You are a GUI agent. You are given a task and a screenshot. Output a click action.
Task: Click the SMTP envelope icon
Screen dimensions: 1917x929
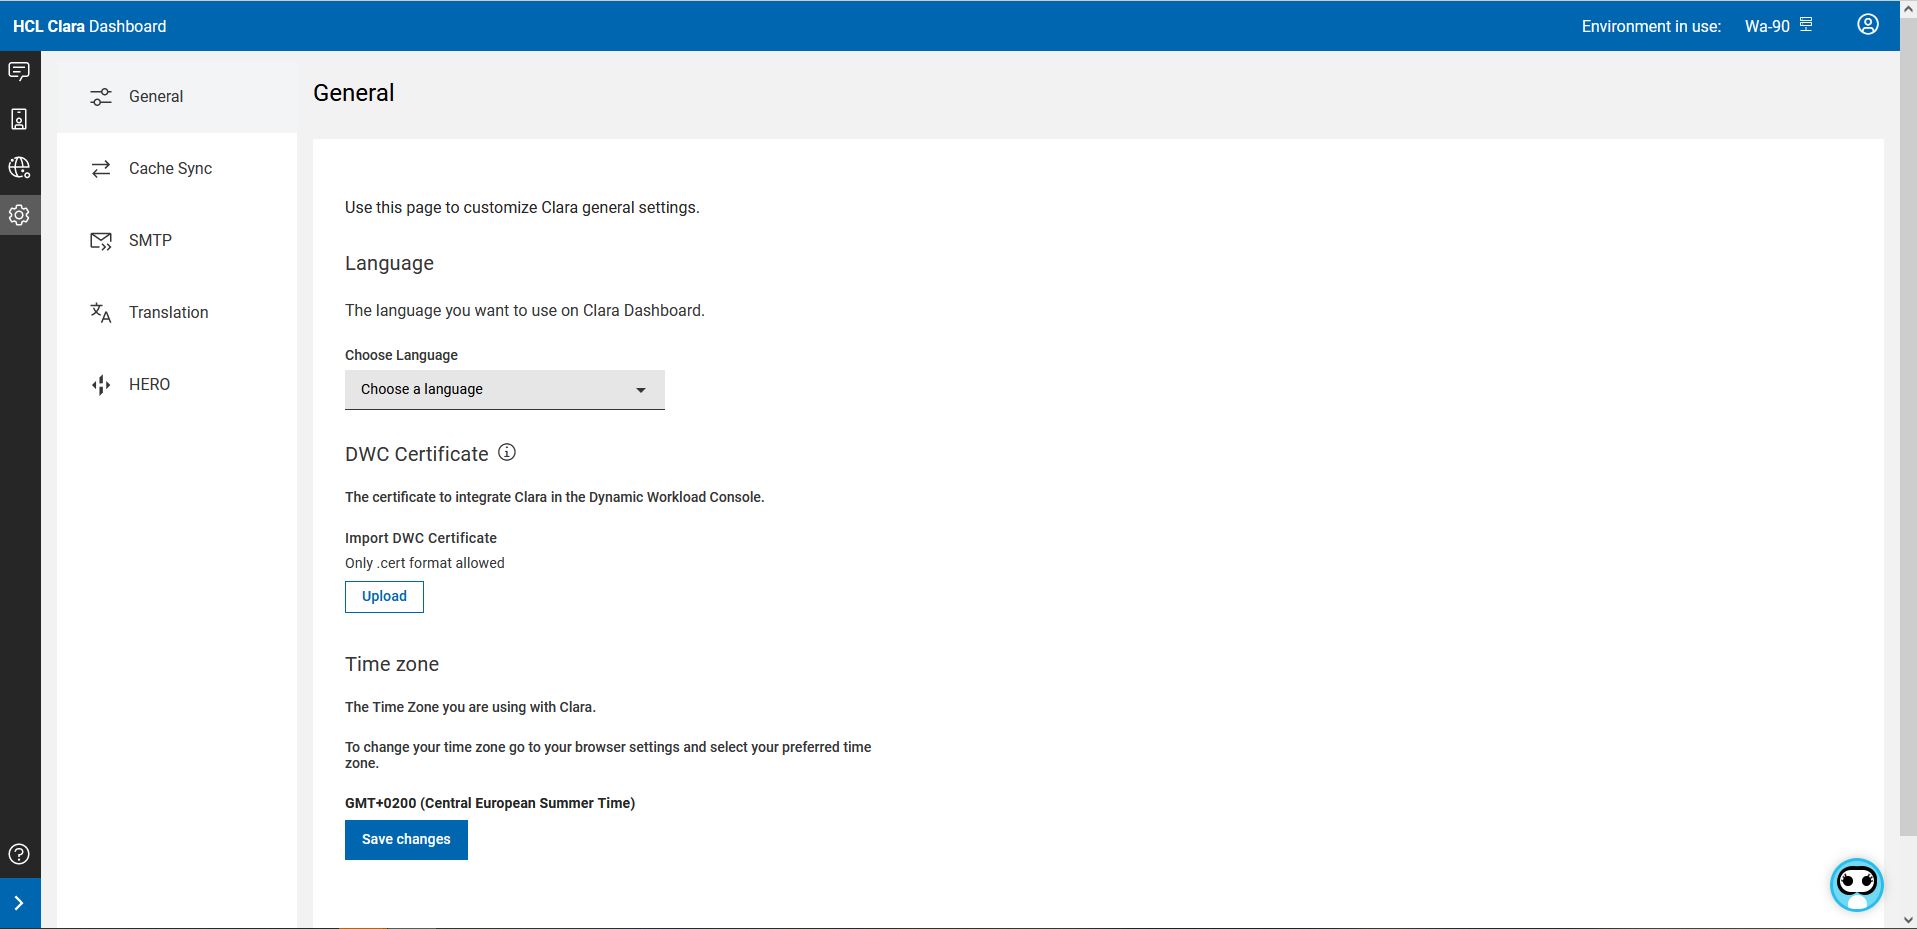tap(101, 241)
